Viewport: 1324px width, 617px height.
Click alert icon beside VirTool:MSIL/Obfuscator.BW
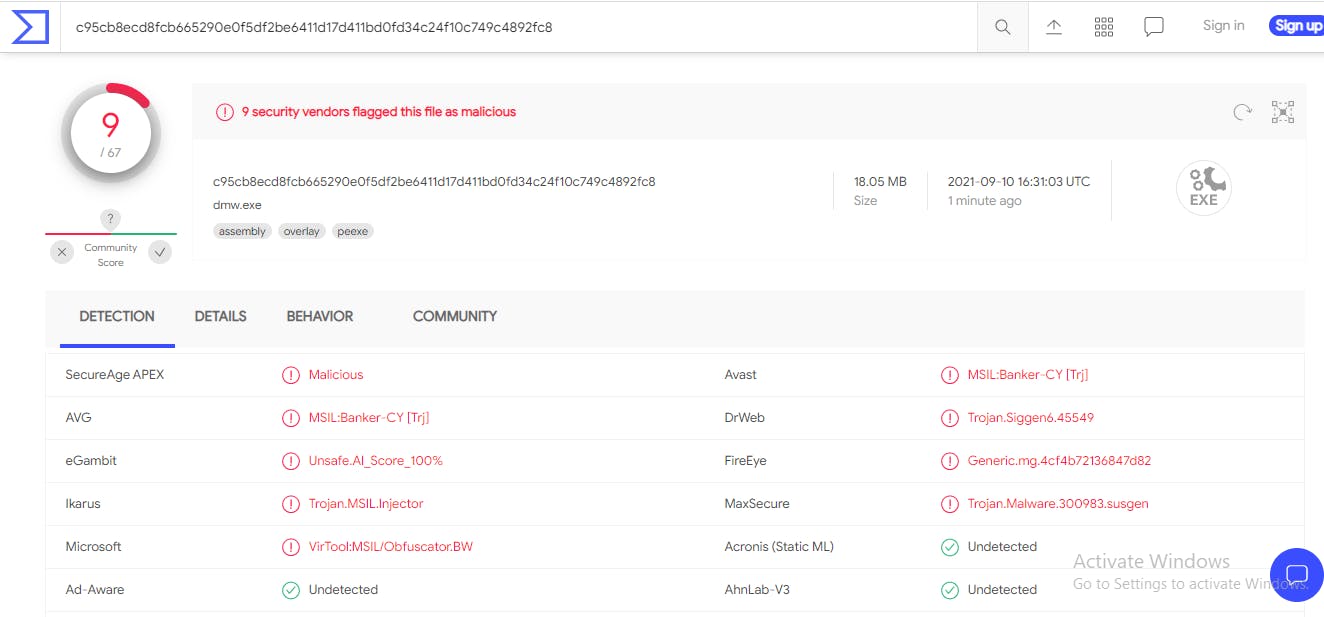pos(291,547)
